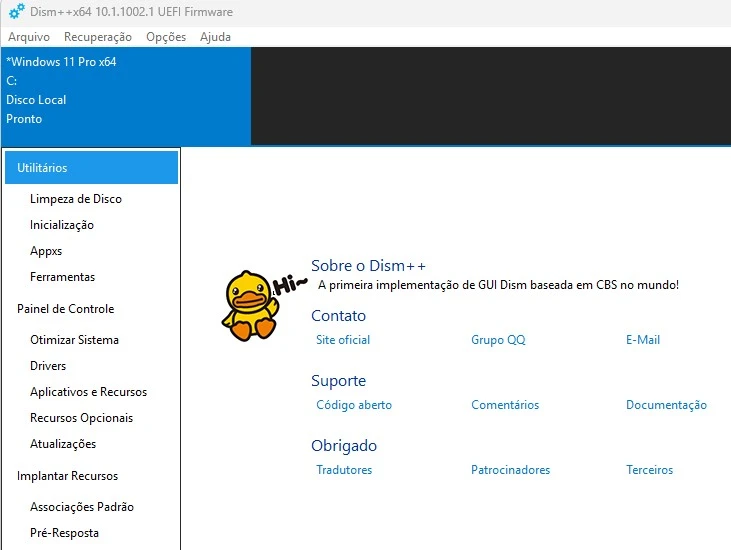Open the Appxs page

(x=46, y=251)
